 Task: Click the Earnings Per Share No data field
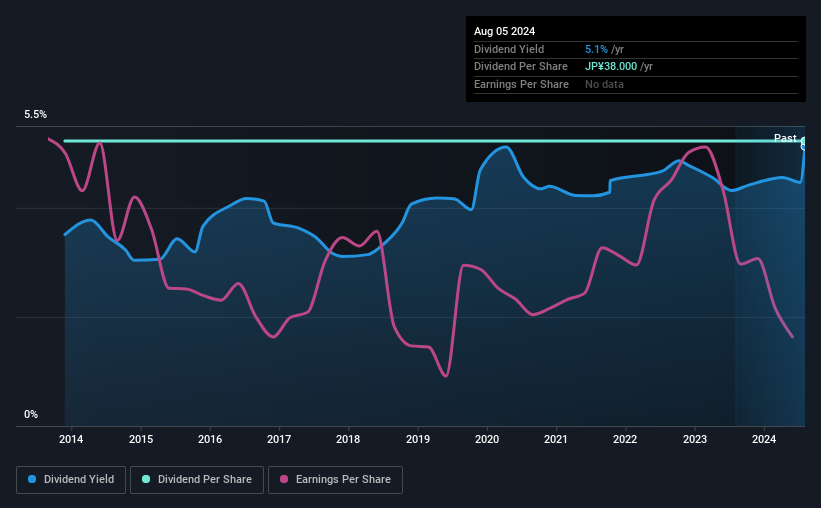[604, 84]
